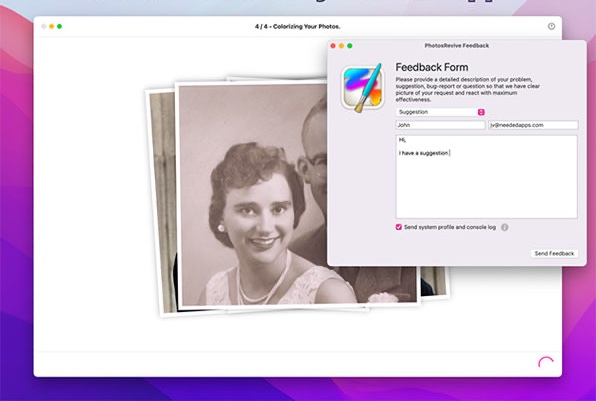The height and width of the screenshot is (401, 596).
Task: Close the PhotosRevive Feedback window
Action: point(333,46)
